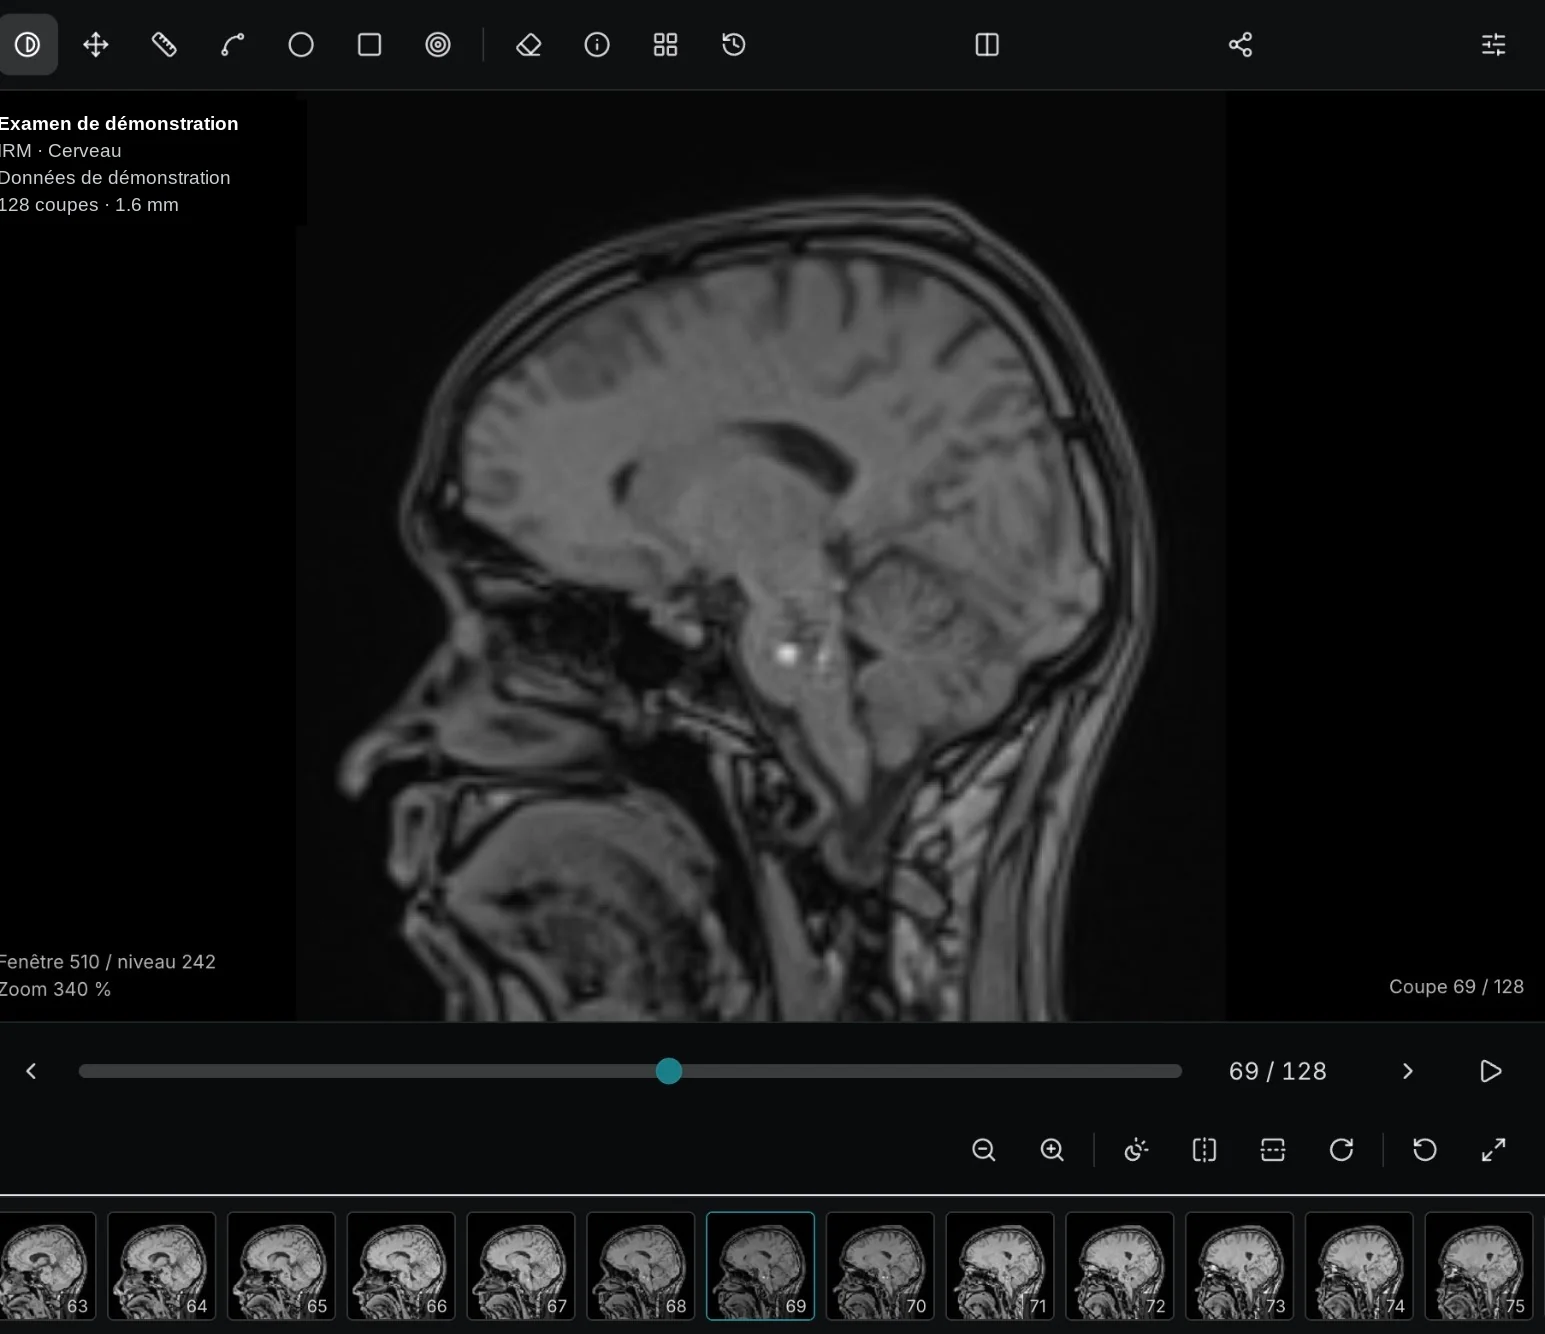The width and height of the screenshot is (1545, 1334).
Task: Click the 'Coupe 69 / 128' overlay text
Action: click(1456, 987)
